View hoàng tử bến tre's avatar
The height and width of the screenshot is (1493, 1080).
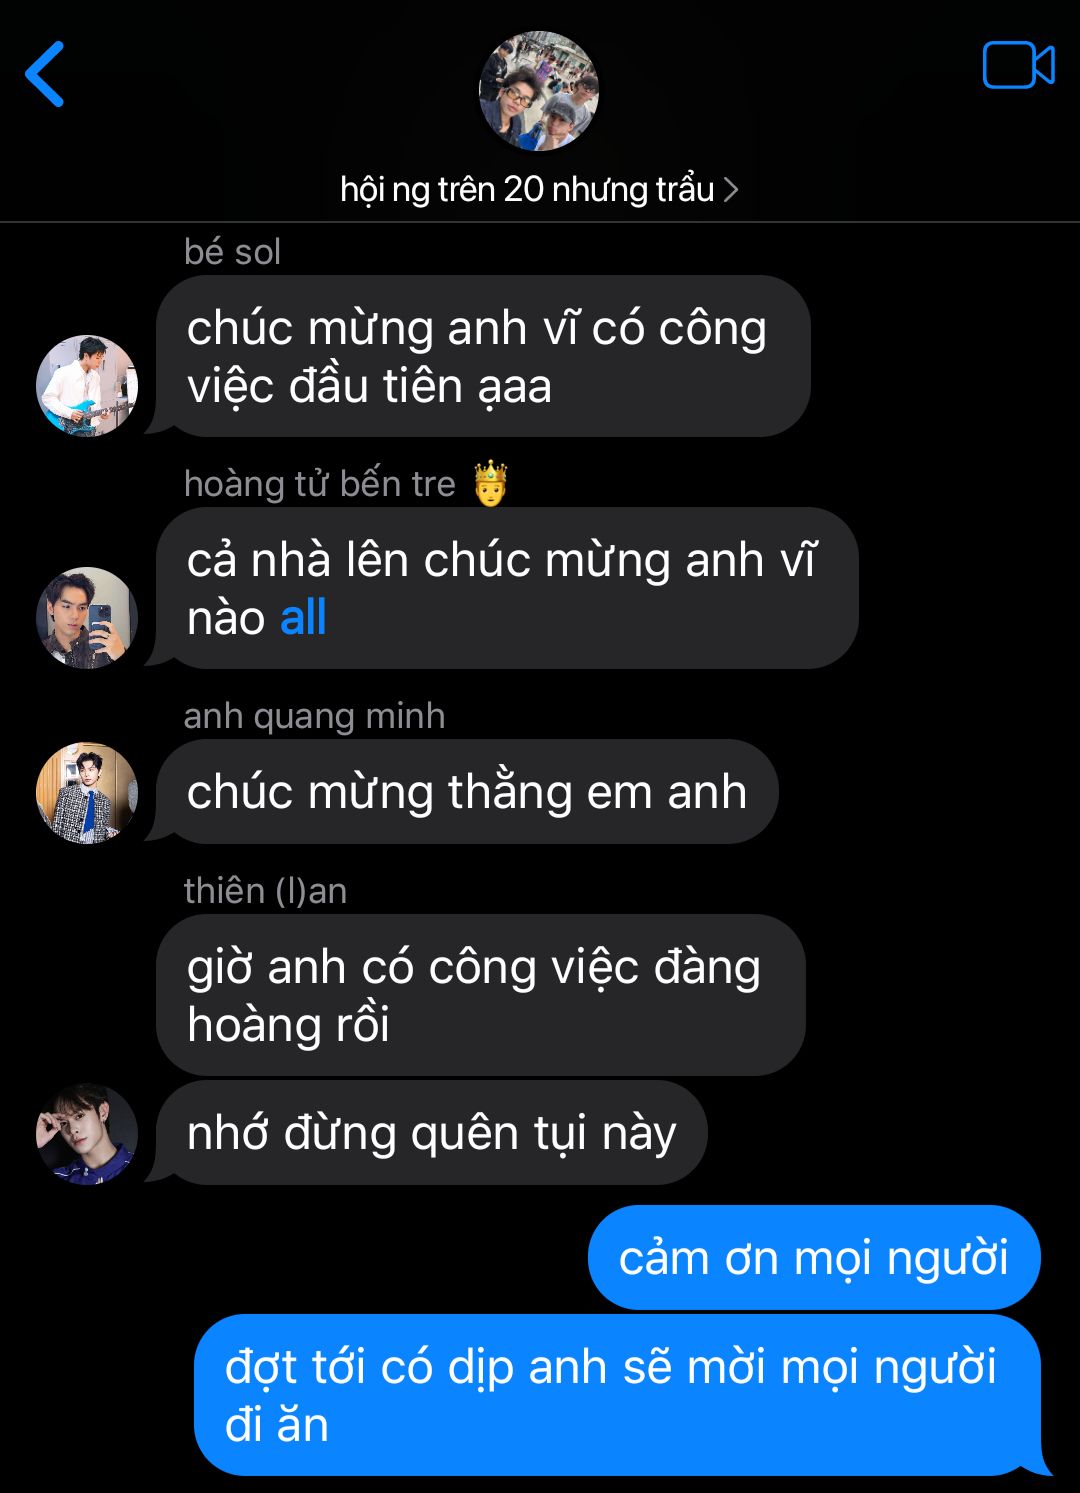point(87,617)
